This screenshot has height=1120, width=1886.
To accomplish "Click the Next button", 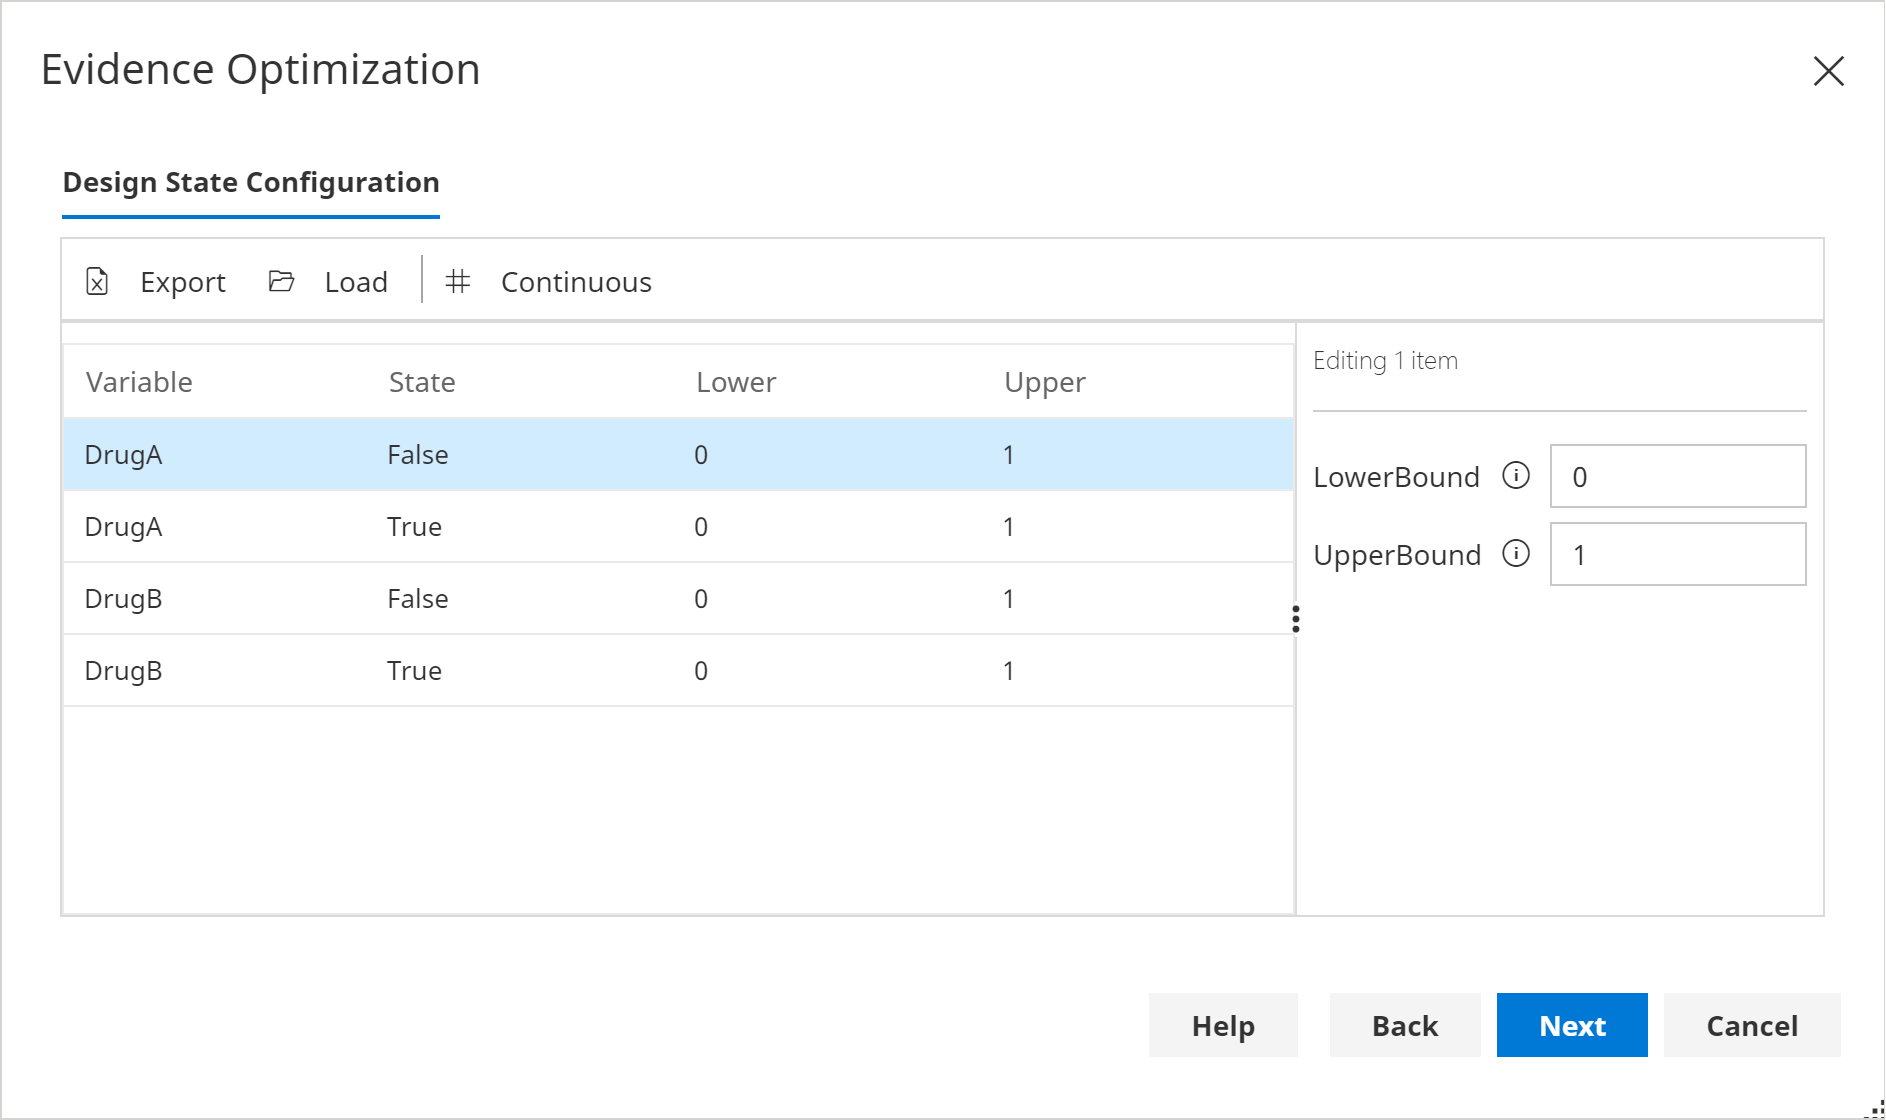I will 1571,1025.
